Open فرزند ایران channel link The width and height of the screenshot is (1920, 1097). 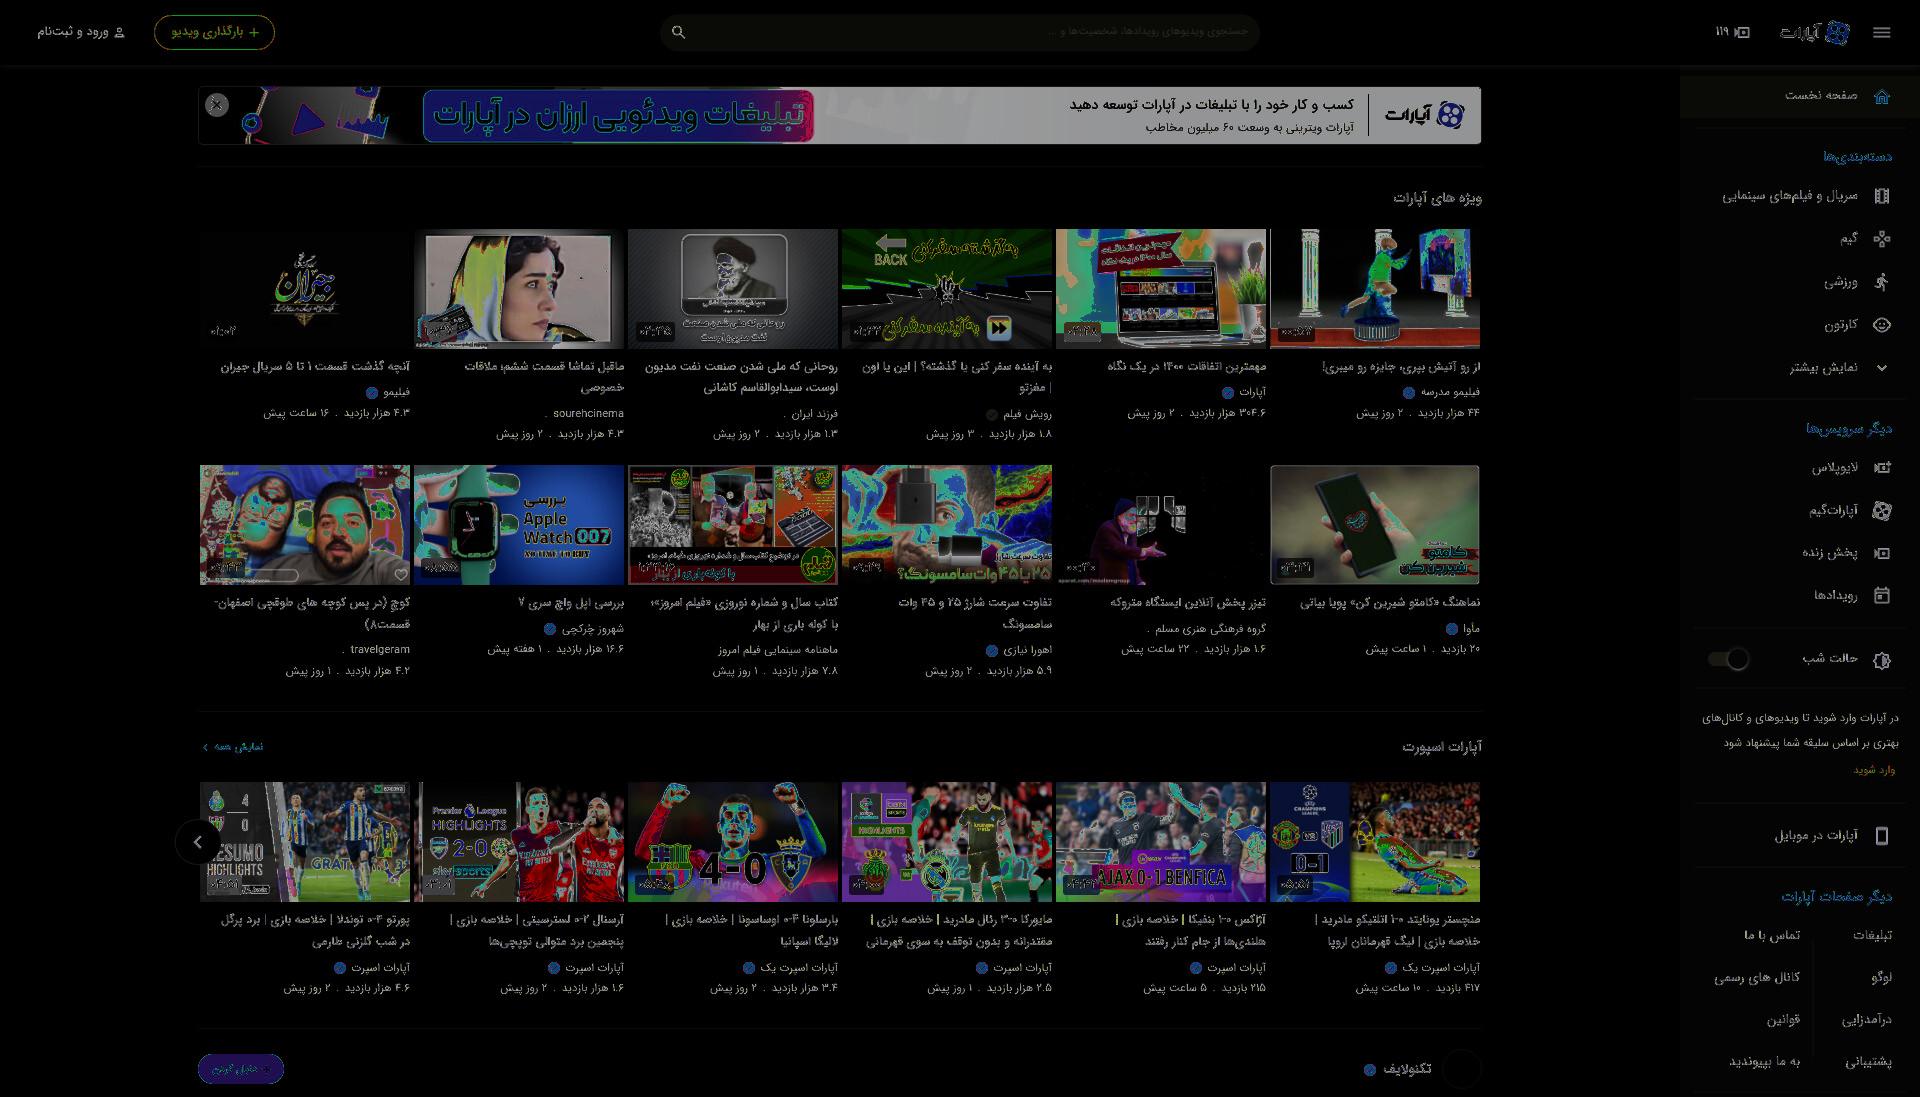pyautogui.click(x=815, y=413)
